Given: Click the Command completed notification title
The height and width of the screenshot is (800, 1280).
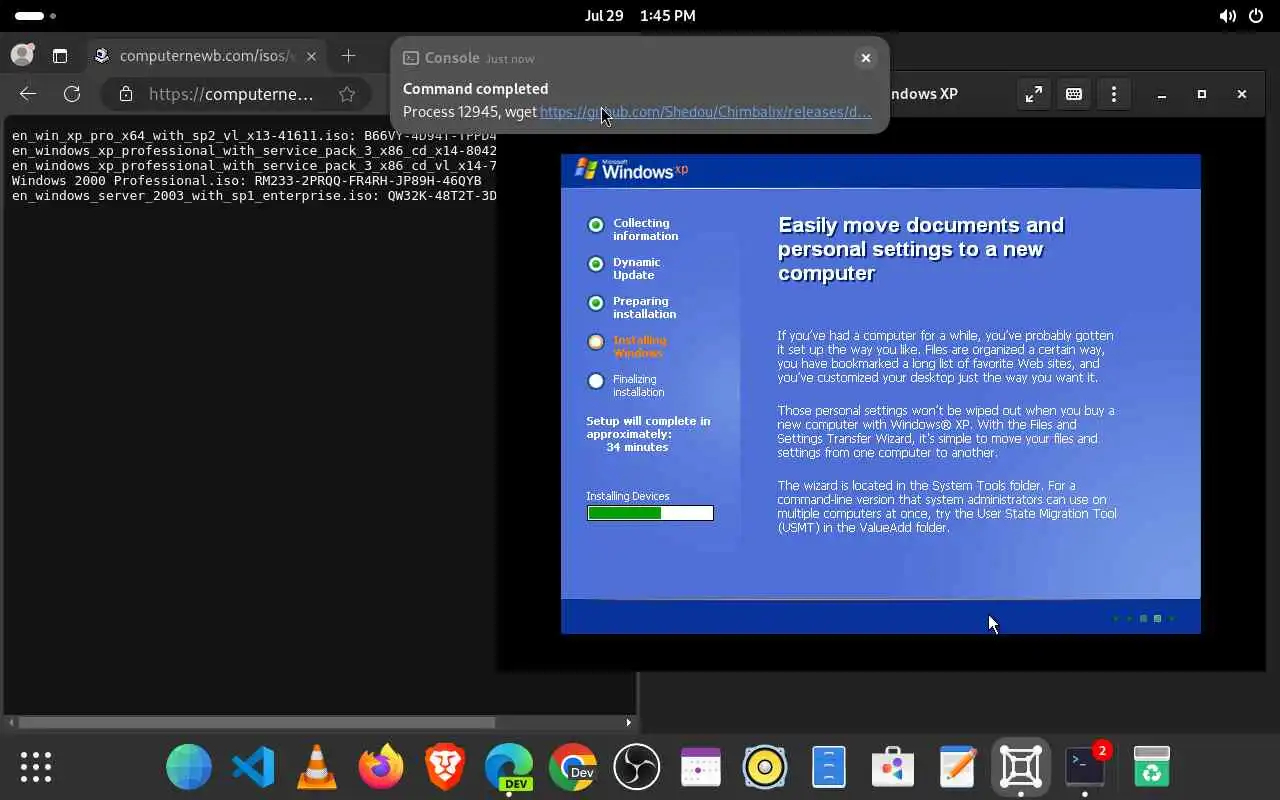Looking at the screenshot, I should 475,89.
